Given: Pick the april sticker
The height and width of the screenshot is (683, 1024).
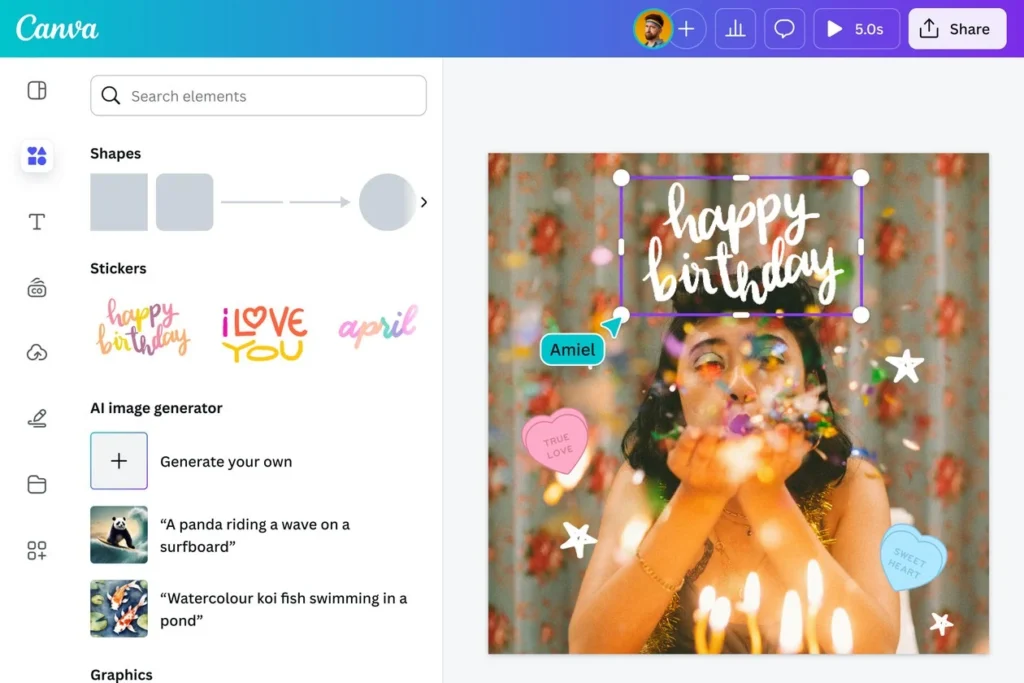Looking at the screenshot, I should pos(377,323).
